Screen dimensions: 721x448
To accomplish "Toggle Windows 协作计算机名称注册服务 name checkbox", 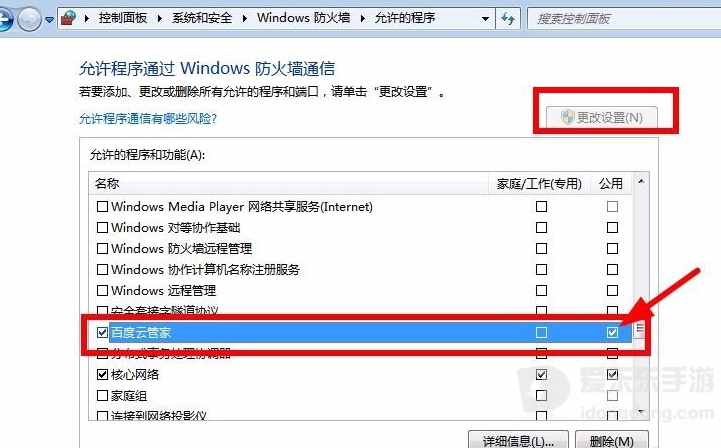I will [x=103, y=270].
